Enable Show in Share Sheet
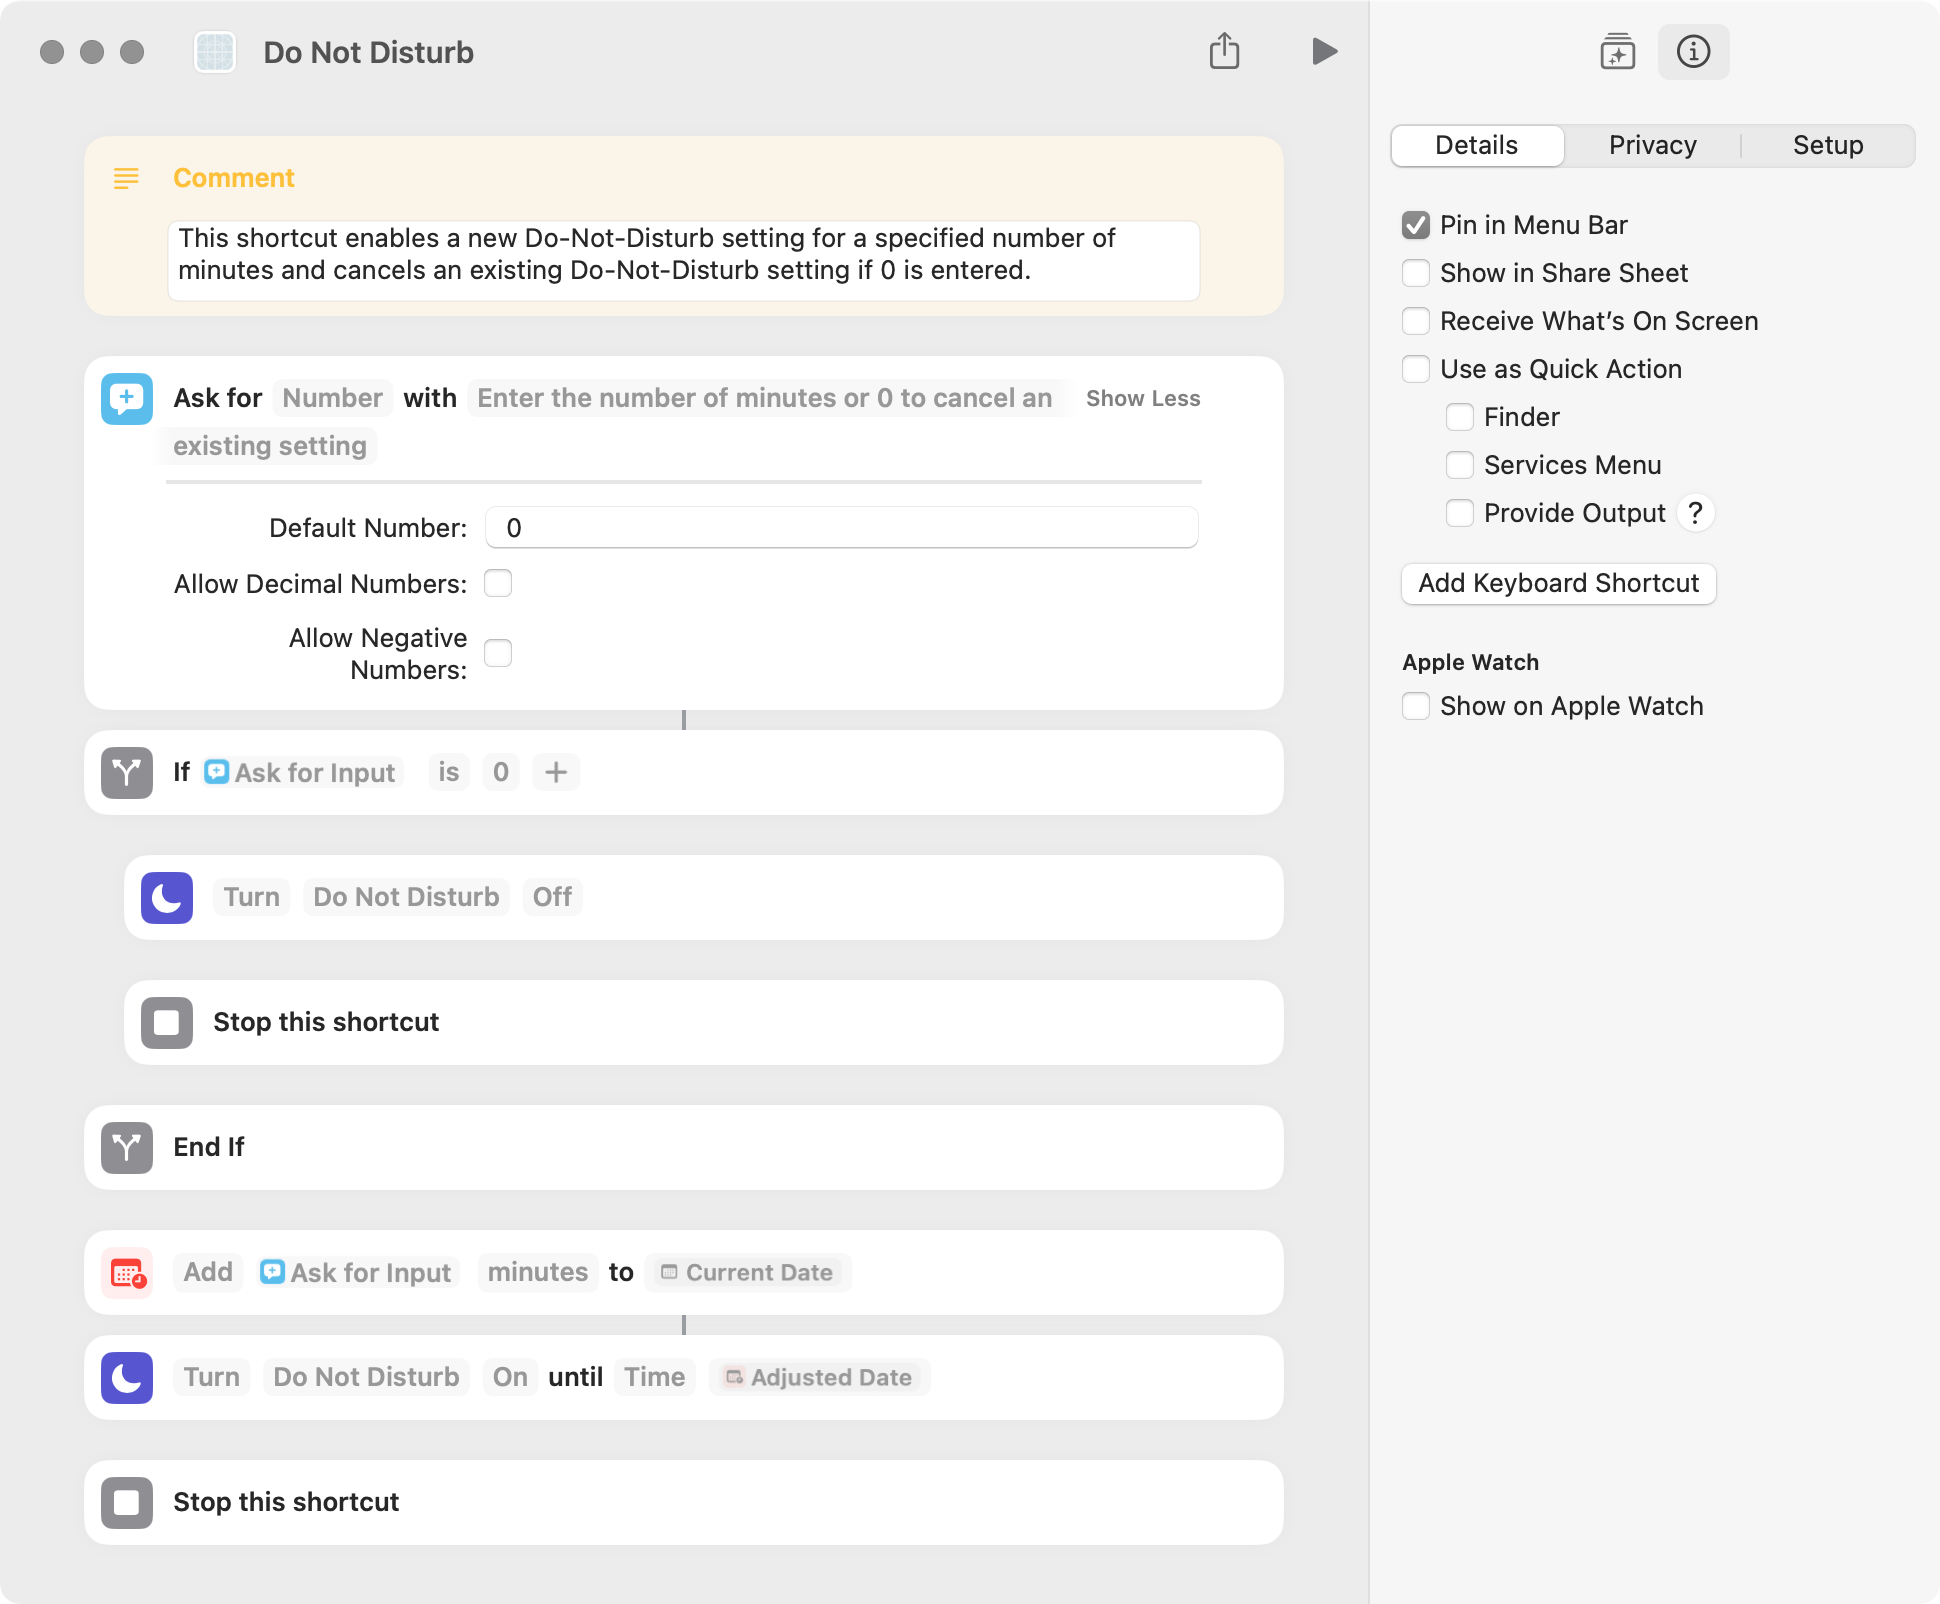The image size is (1940, 1604). pos(1416,273)
